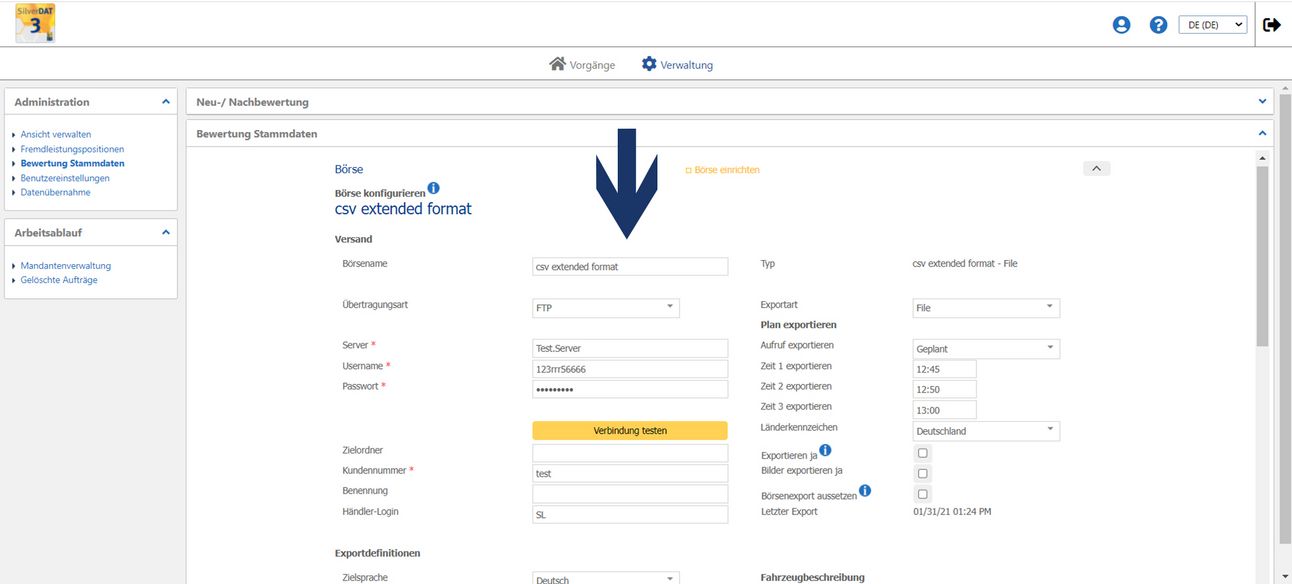Open the help question mark icon
Screen dimensions: 1292x584
[1158, 25]
